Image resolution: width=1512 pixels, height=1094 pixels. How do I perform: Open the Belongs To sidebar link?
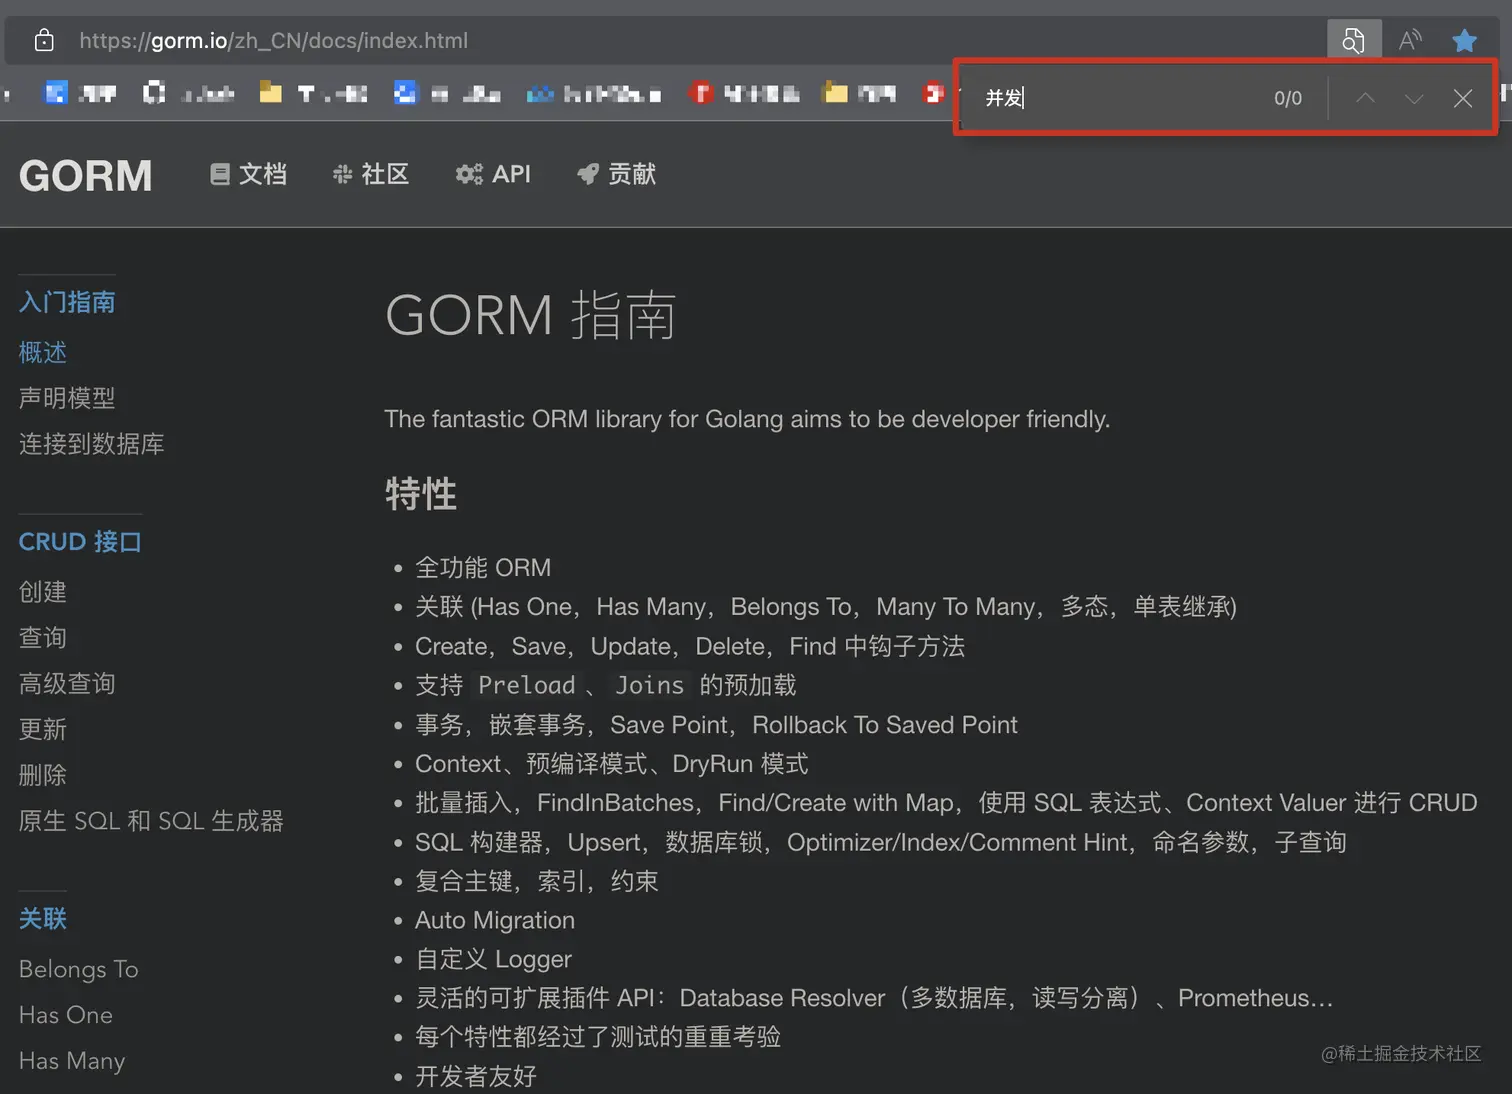(x=79, y=969)
